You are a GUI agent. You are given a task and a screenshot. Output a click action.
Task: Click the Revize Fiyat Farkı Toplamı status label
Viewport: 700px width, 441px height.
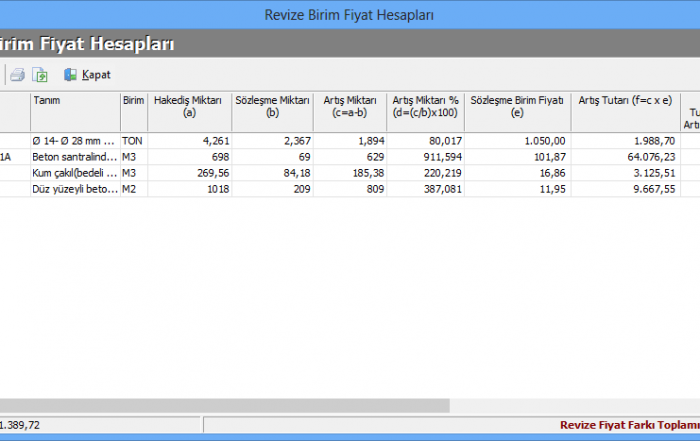(628, 425)
